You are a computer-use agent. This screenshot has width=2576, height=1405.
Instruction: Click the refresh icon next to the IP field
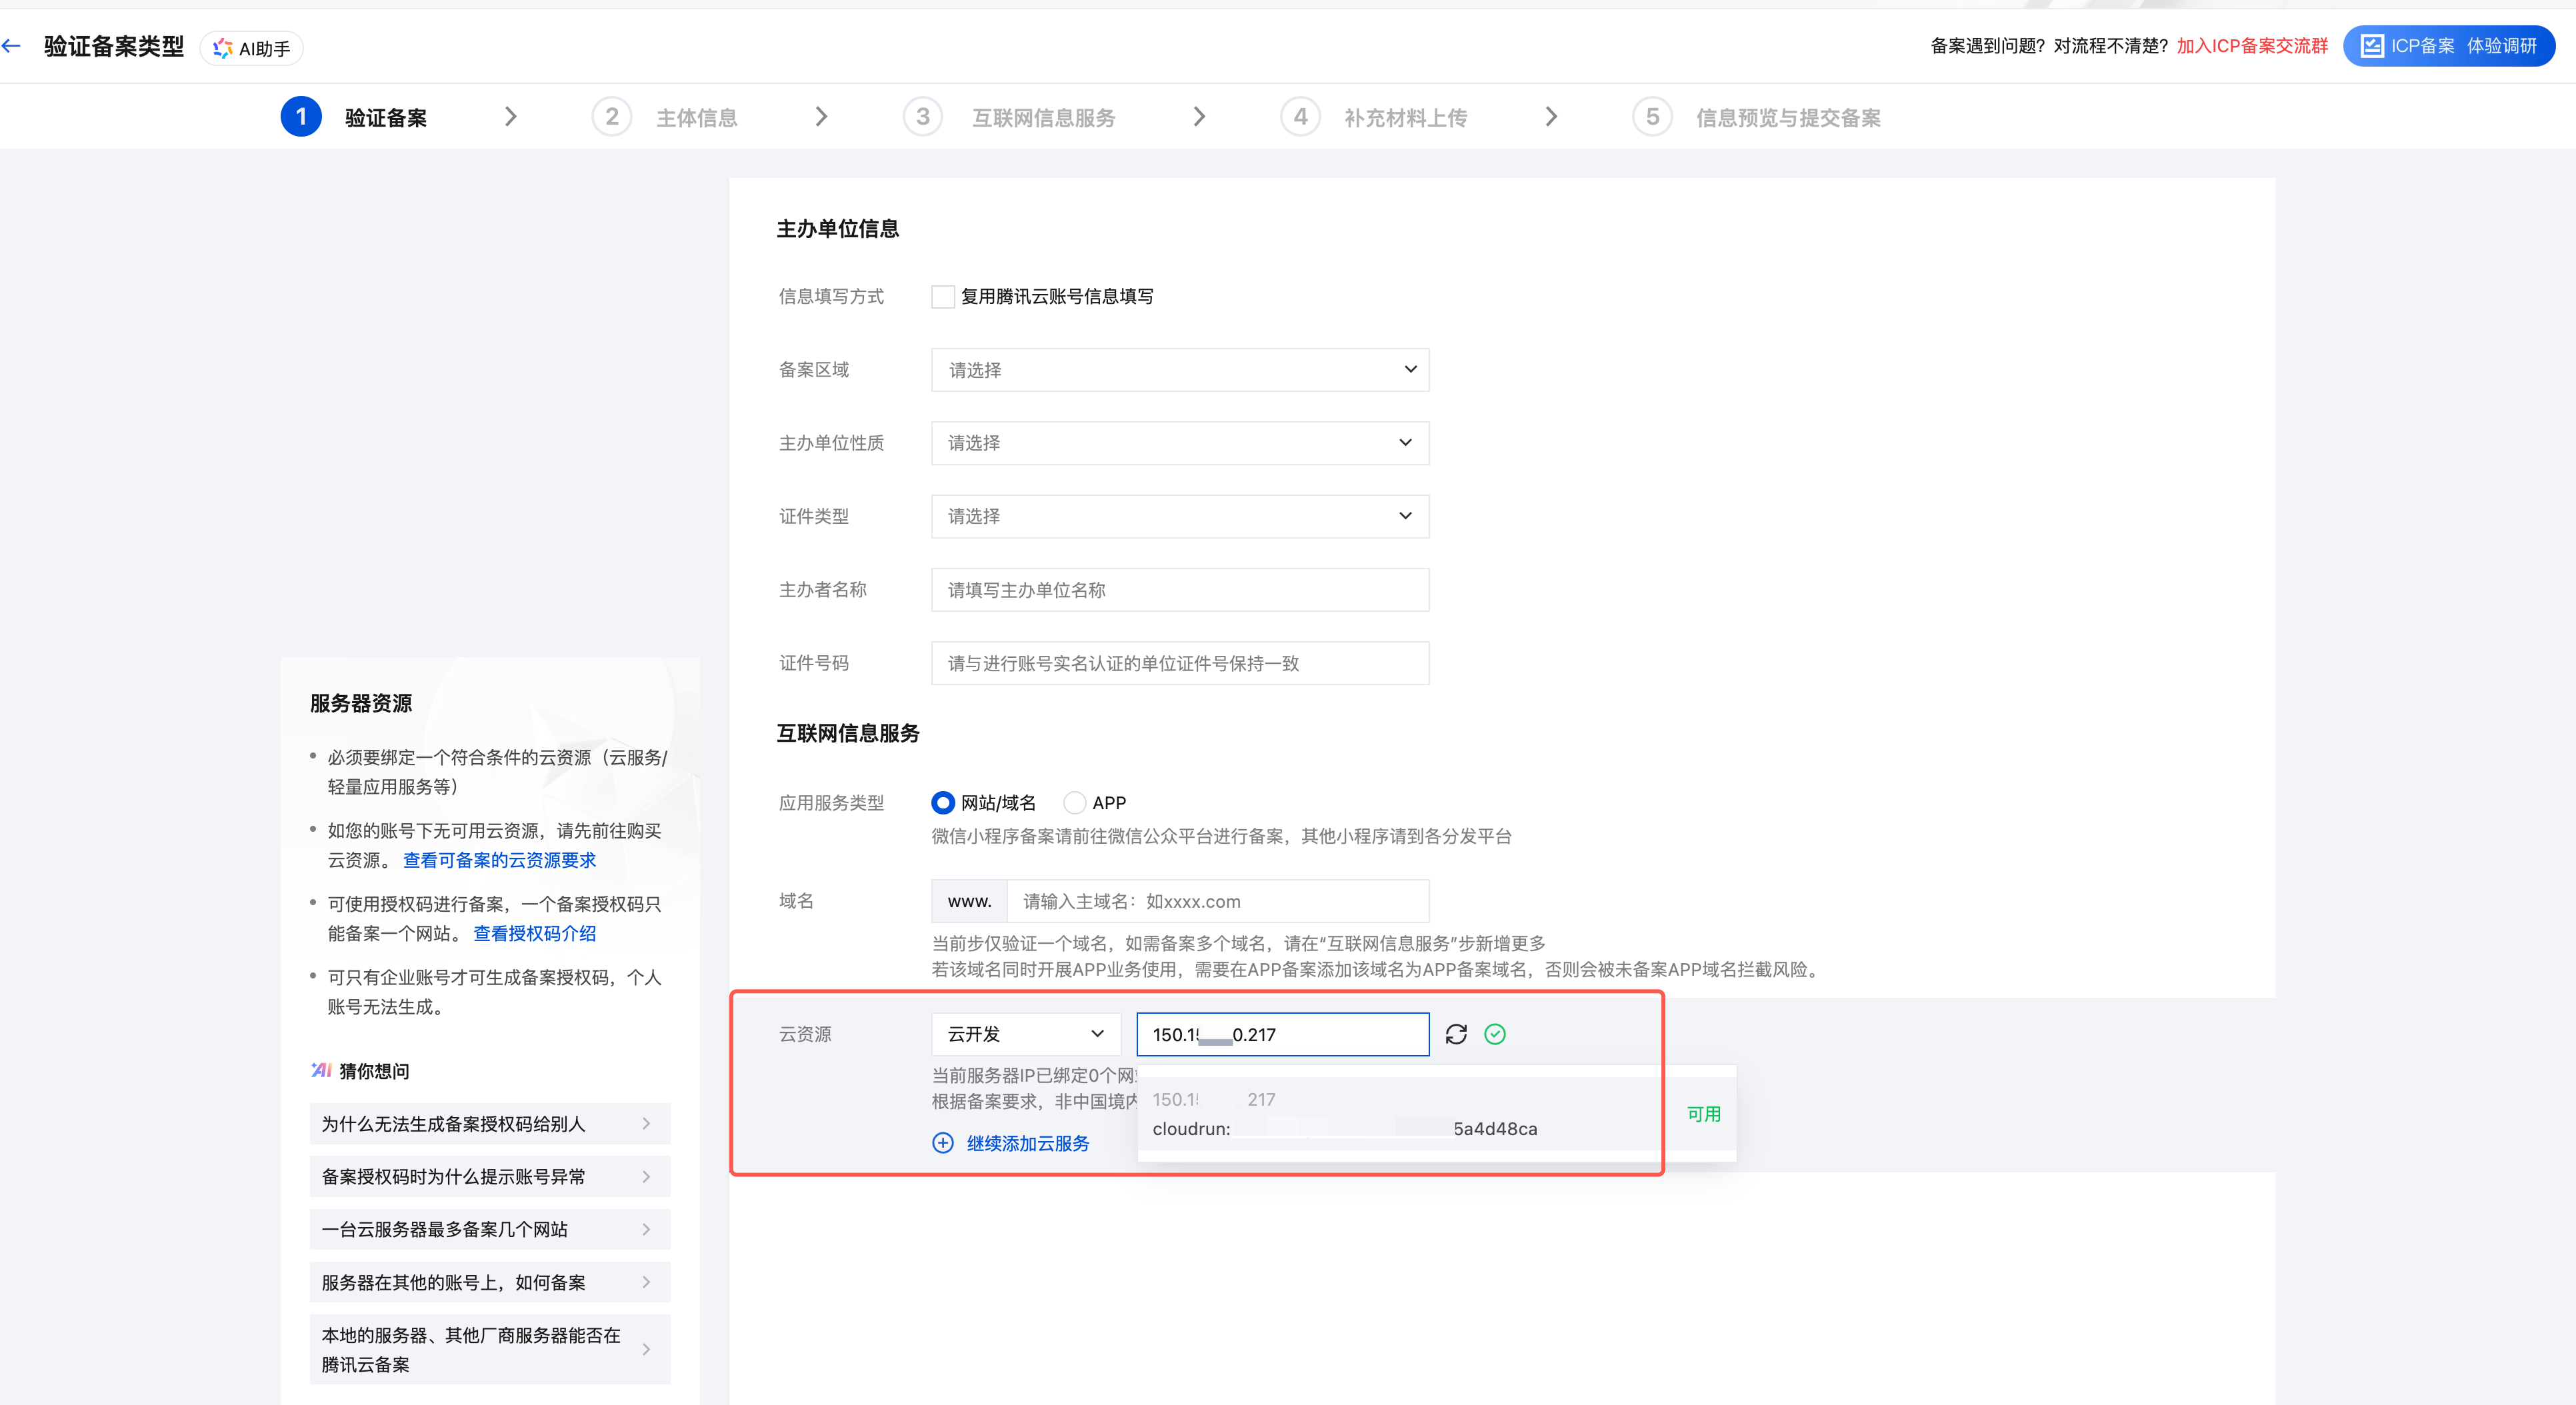(x=1457, y=1034)
